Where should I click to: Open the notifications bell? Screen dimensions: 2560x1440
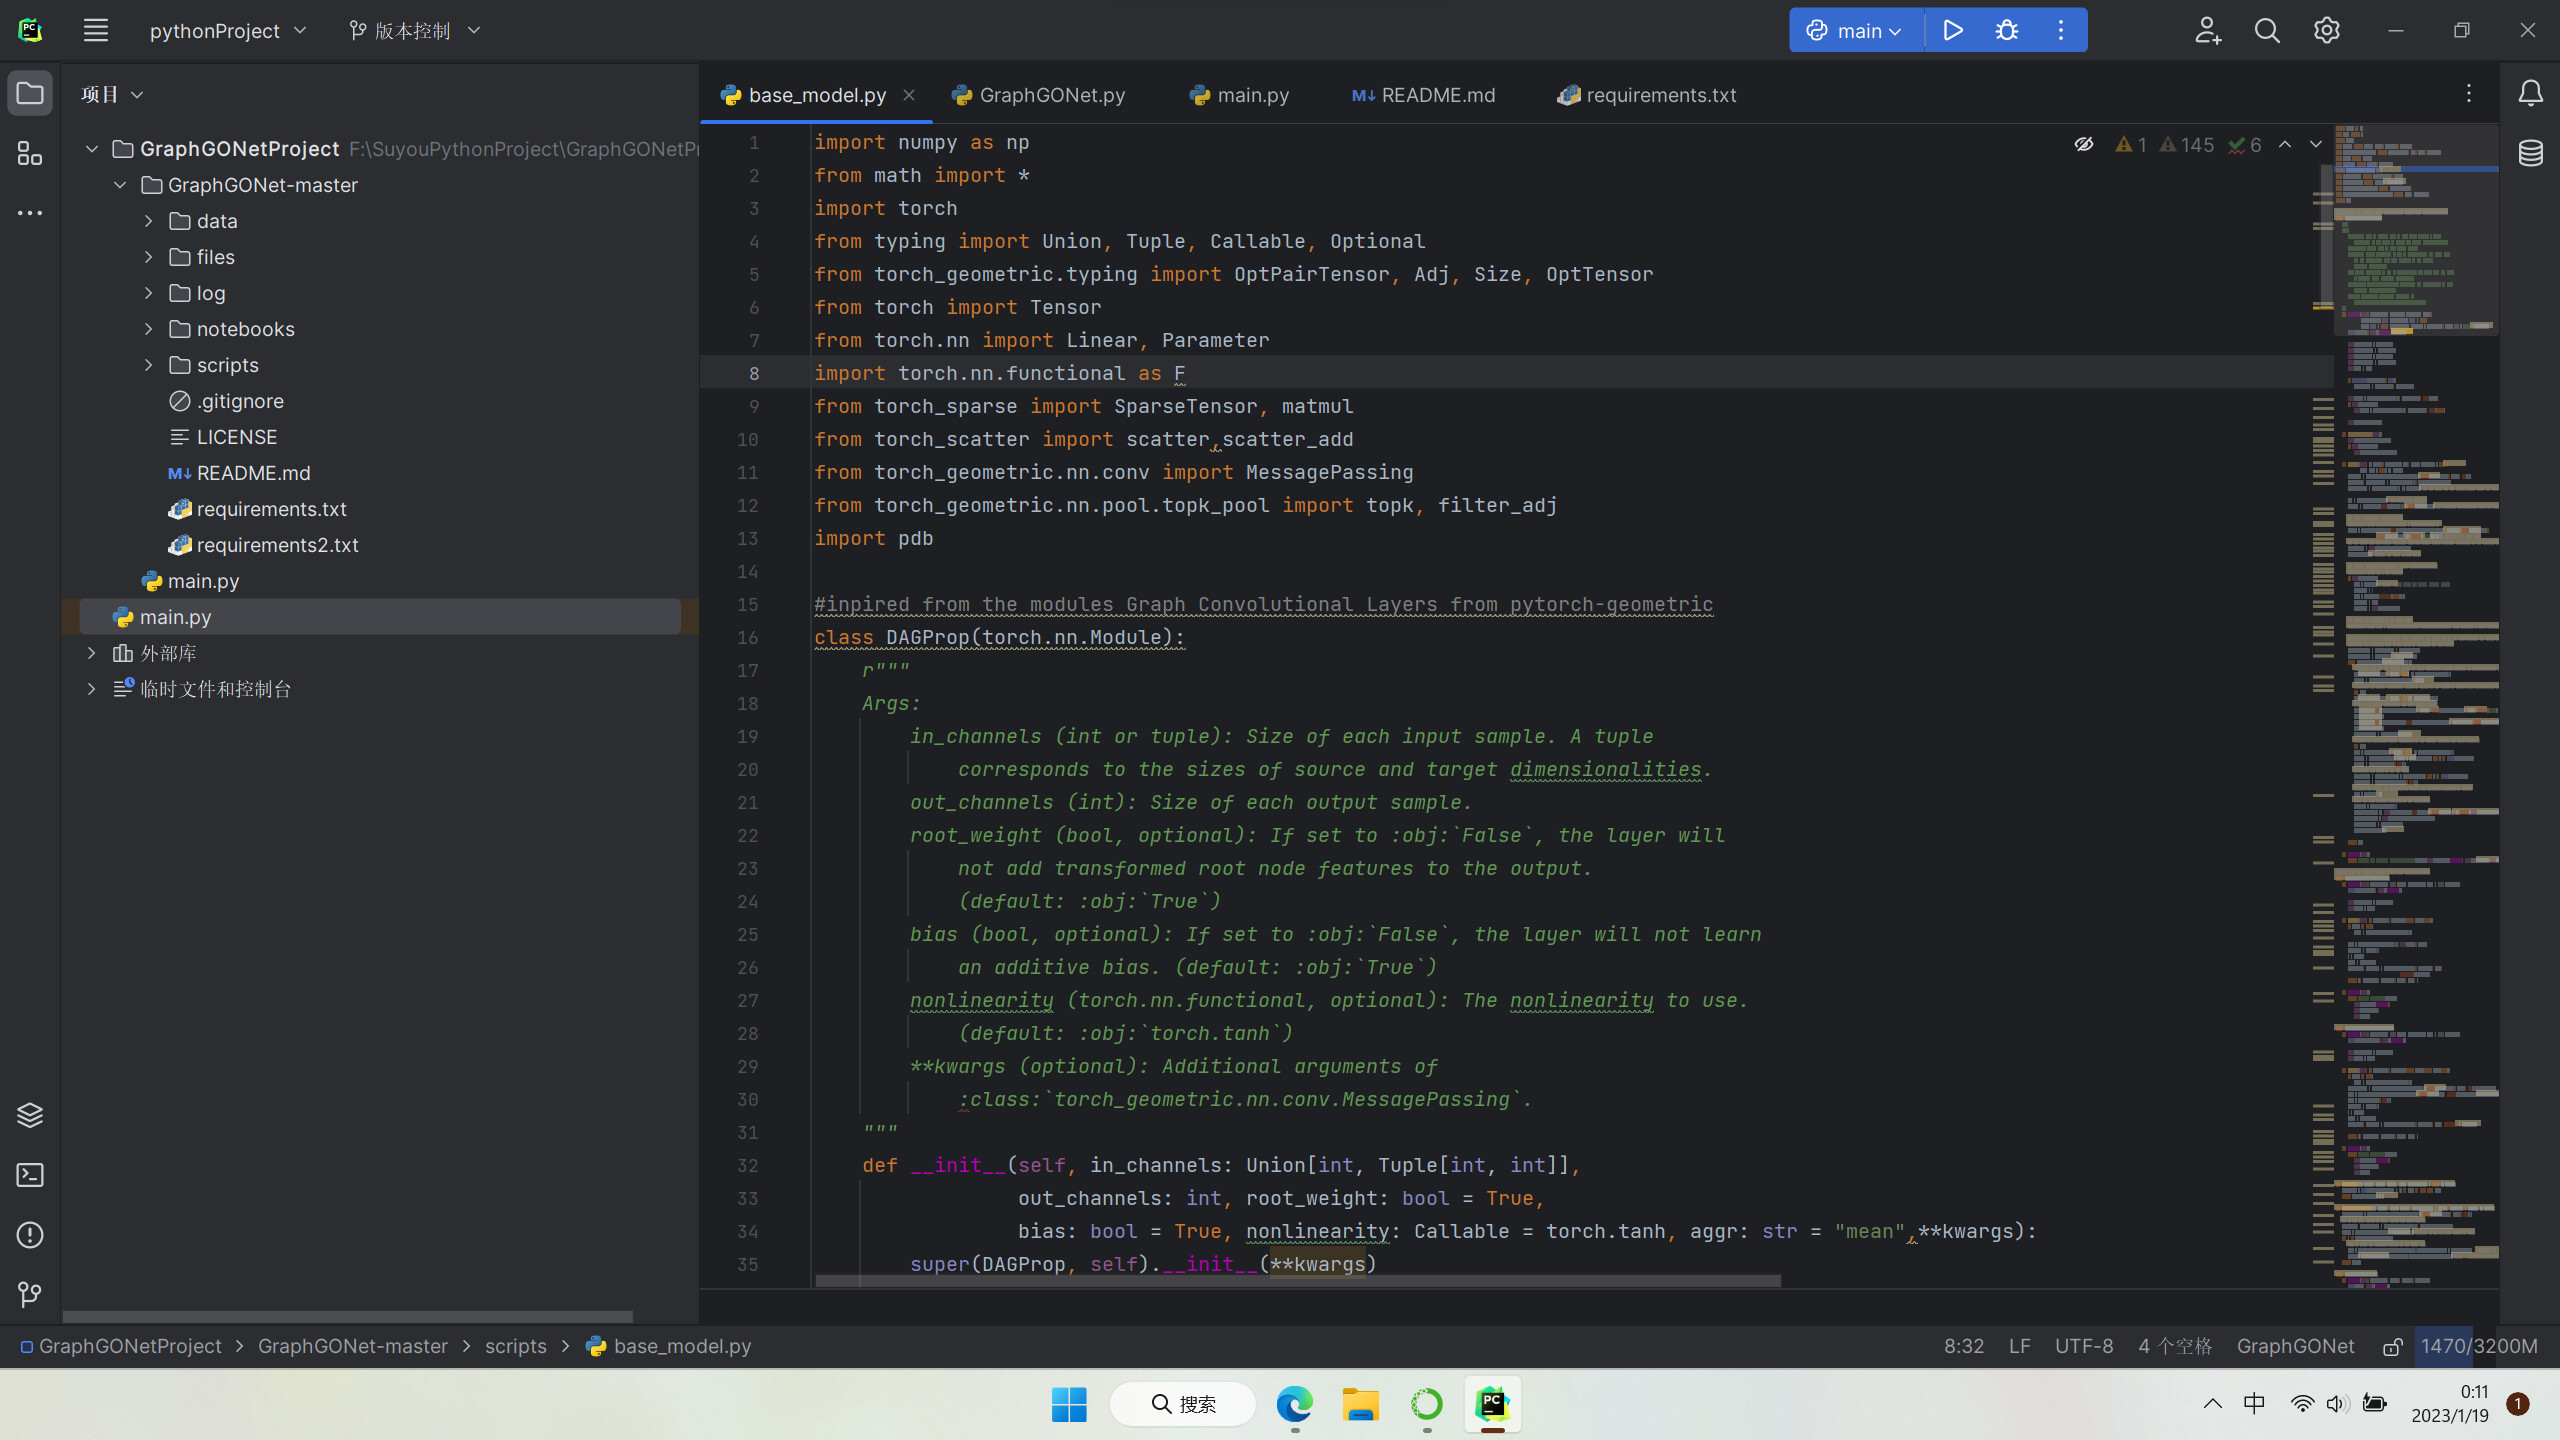(2531, 93)
